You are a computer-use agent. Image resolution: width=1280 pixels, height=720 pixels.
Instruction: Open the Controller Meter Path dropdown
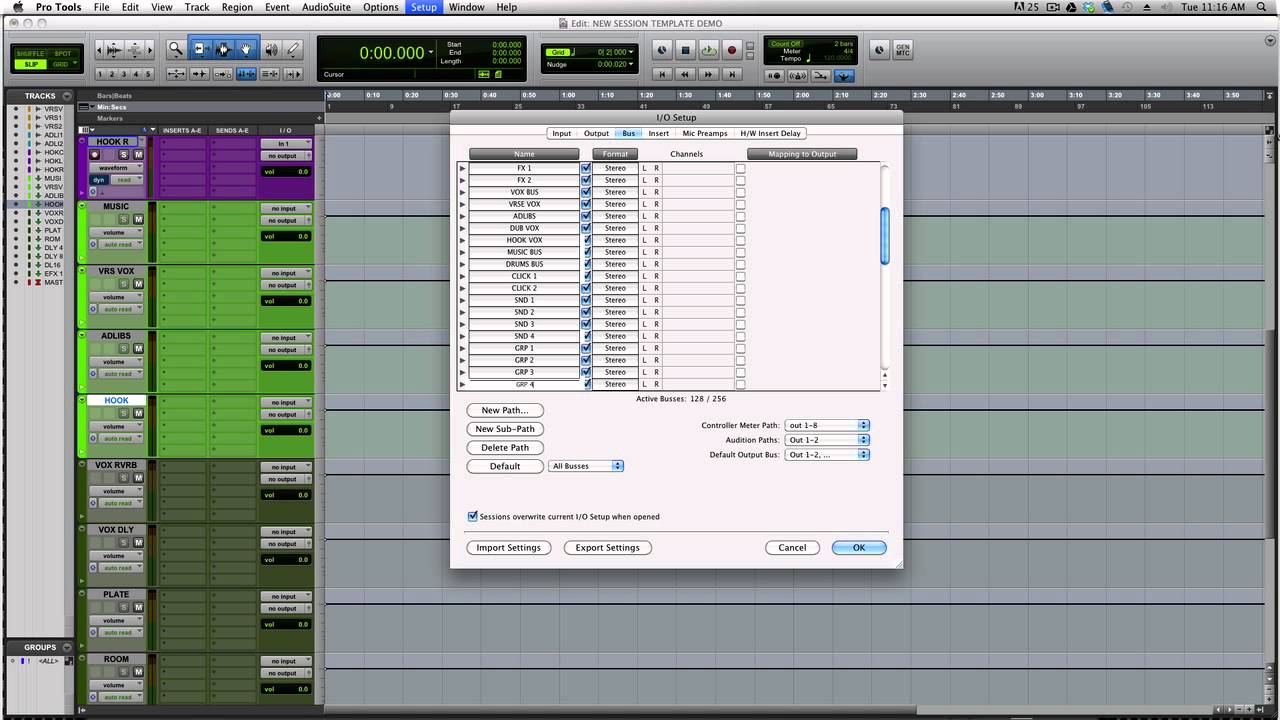point(827,425)
